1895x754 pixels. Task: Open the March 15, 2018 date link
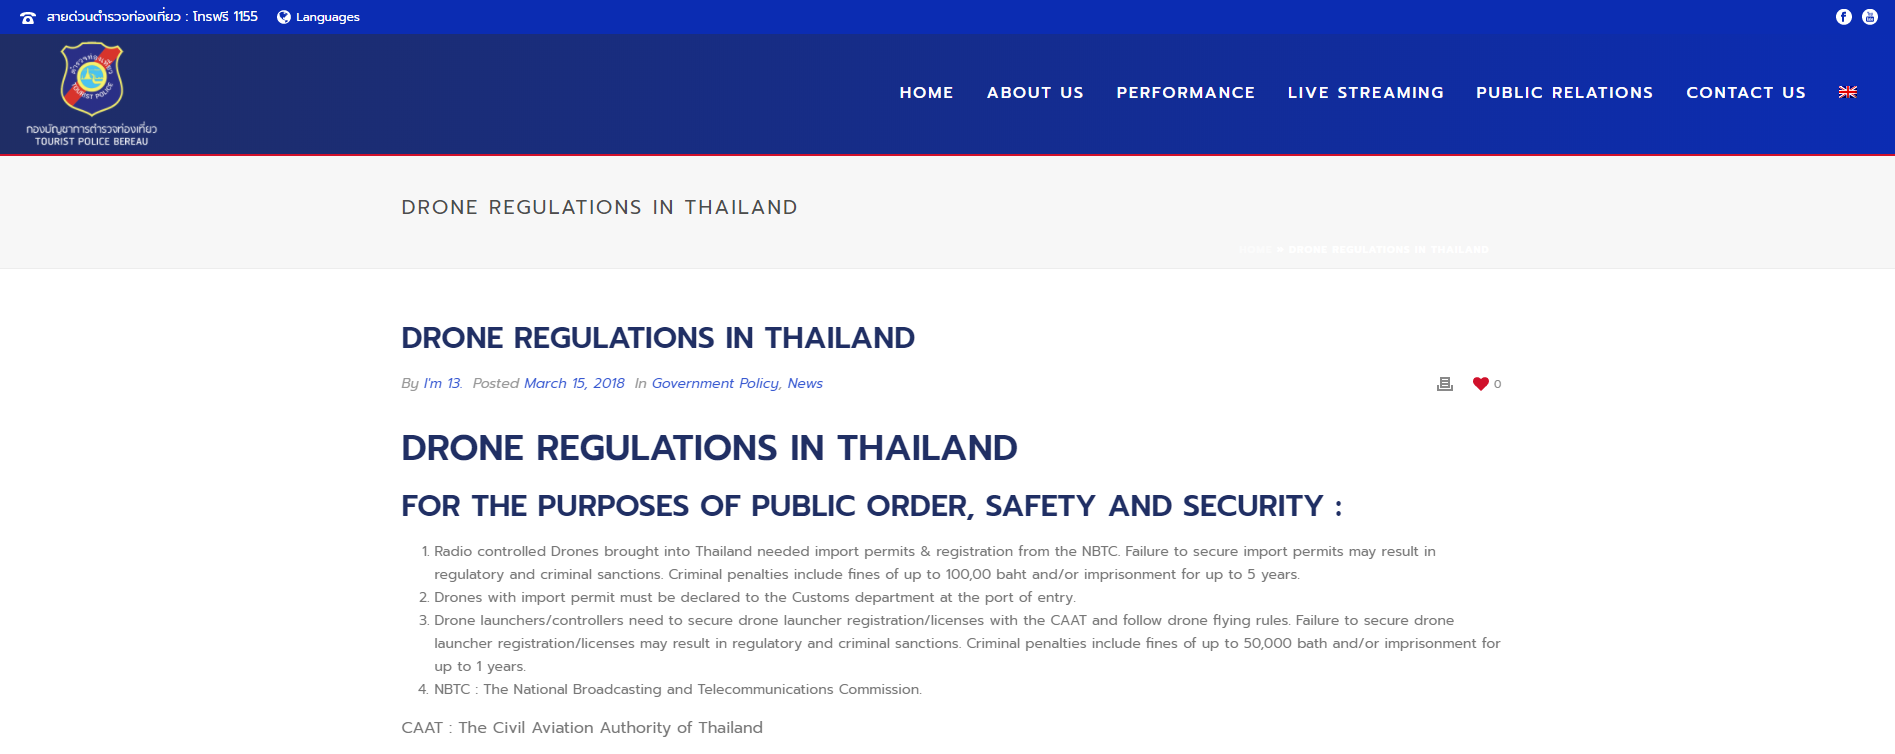574,384
